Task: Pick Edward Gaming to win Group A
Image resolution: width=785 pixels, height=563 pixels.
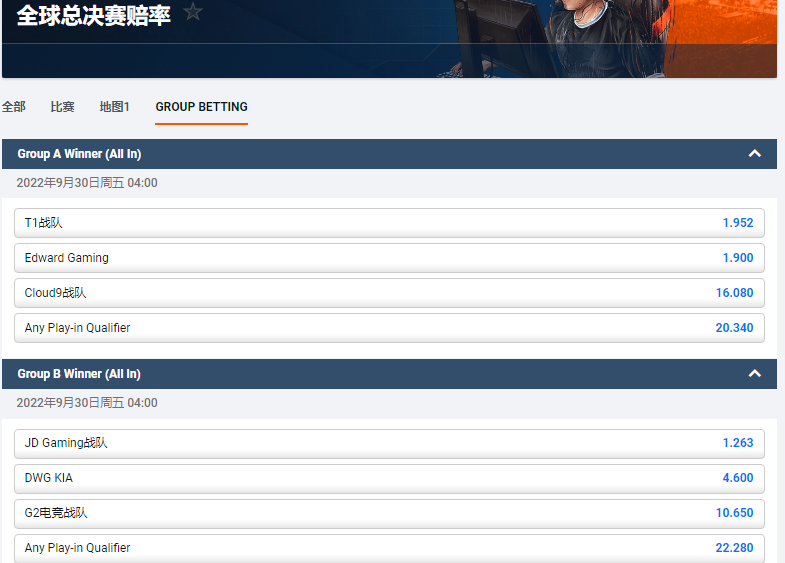Action: coord(389,258)
